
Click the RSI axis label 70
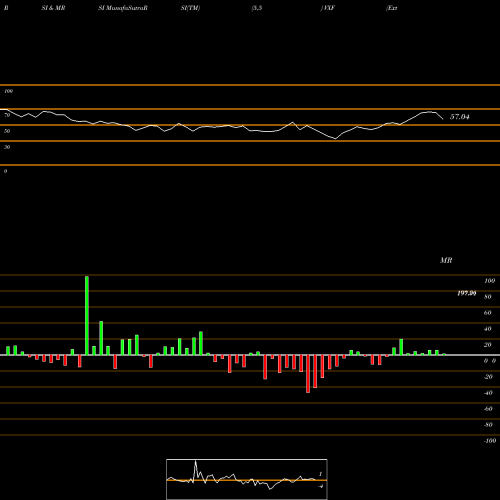(x=7, y=115)
